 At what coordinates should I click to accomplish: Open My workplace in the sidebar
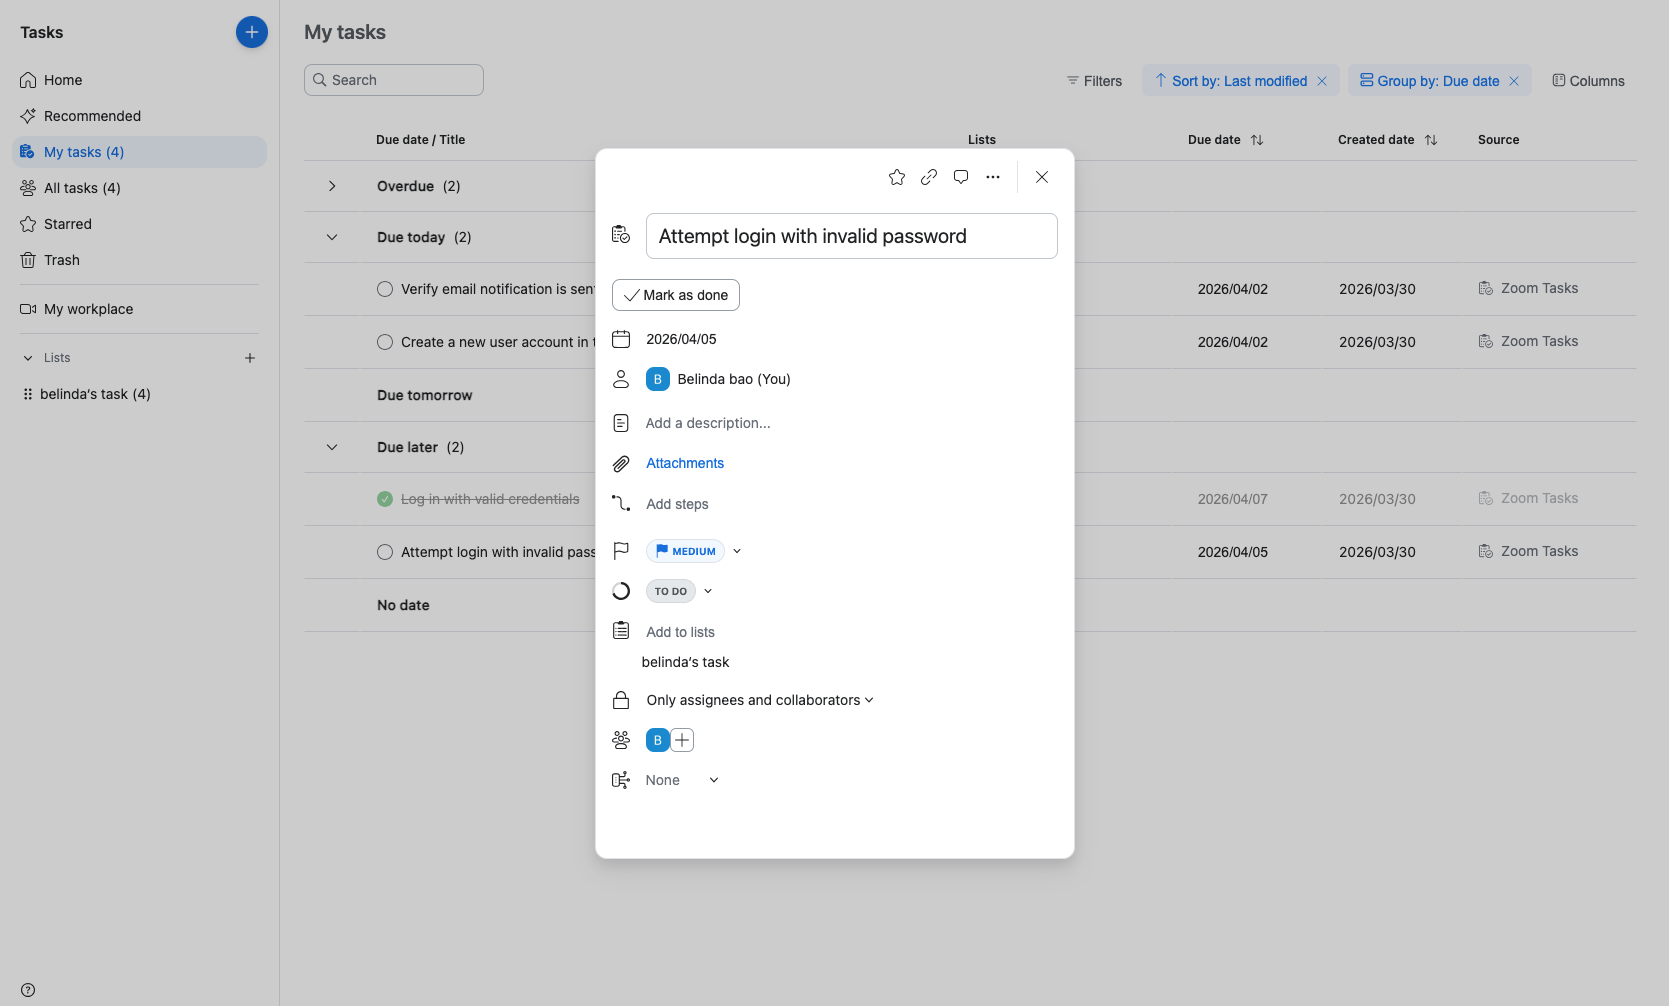[139, 309]
